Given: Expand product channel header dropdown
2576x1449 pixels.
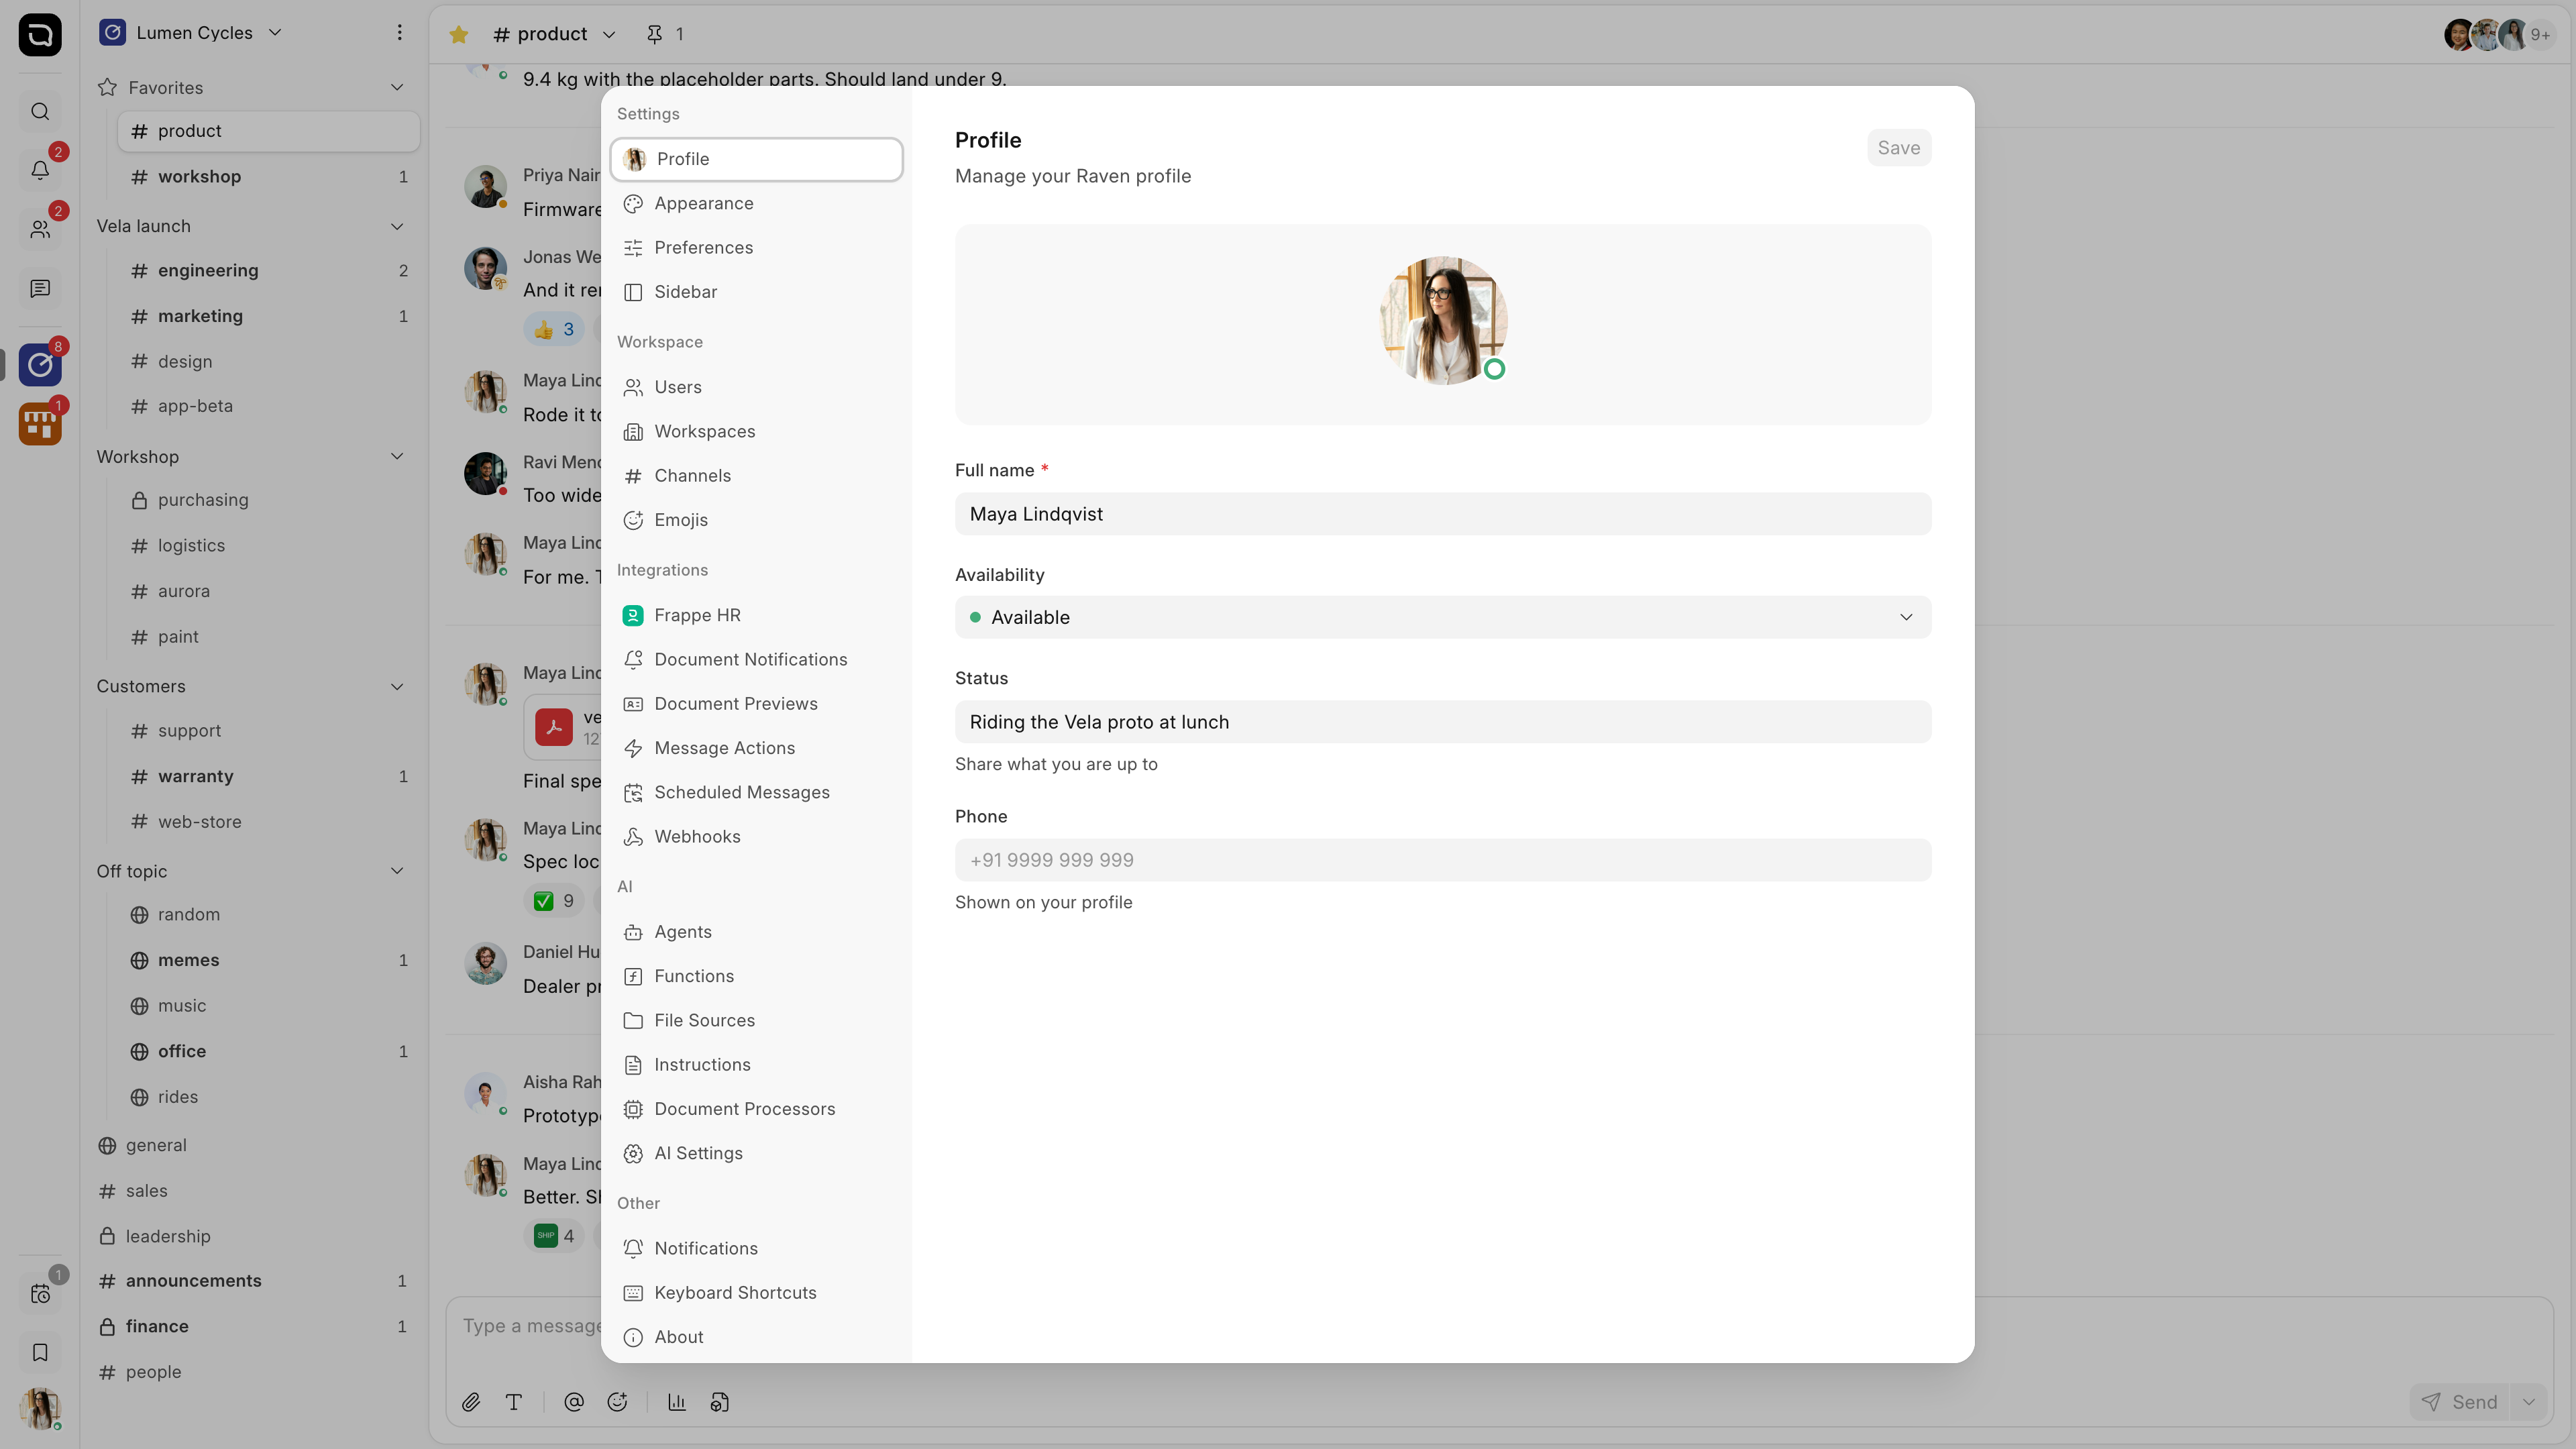Looking at the screenshot, I should tap(609, 34).
